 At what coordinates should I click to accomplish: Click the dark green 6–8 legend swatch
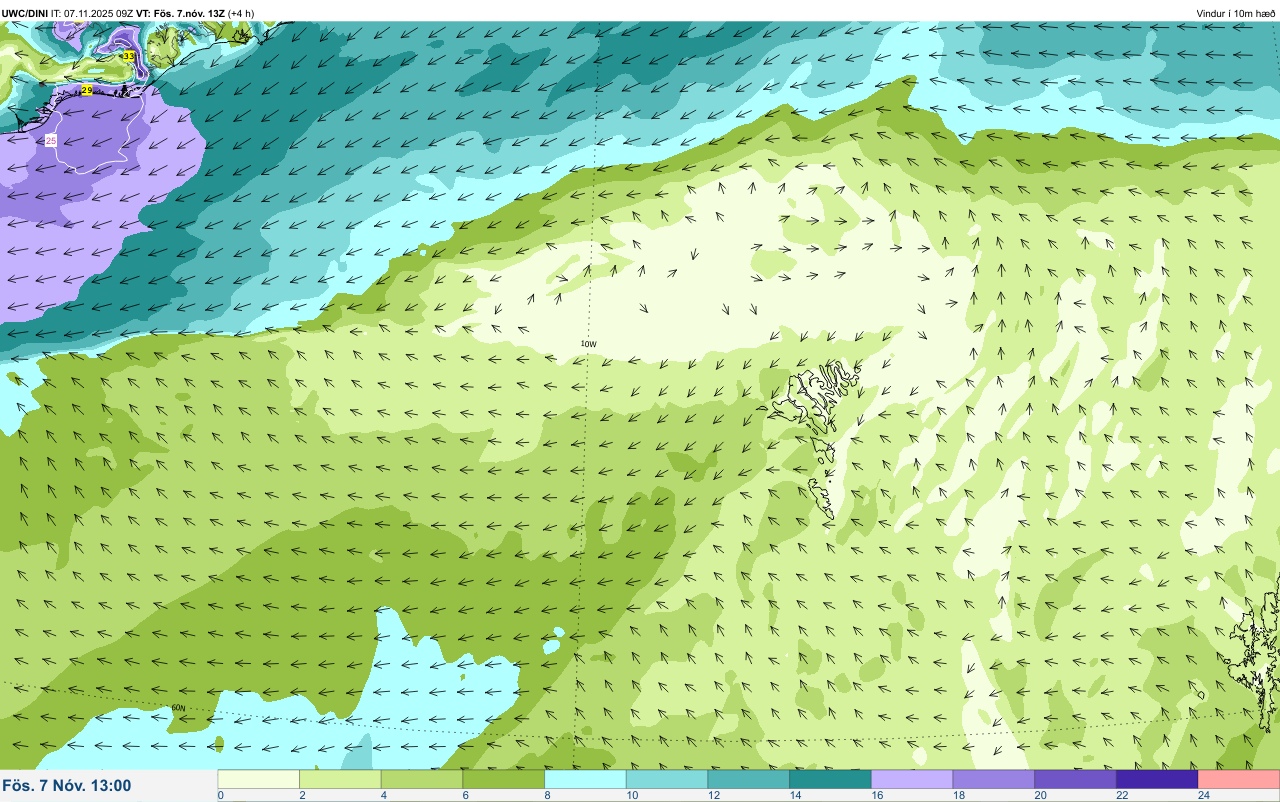pos(504,779)
